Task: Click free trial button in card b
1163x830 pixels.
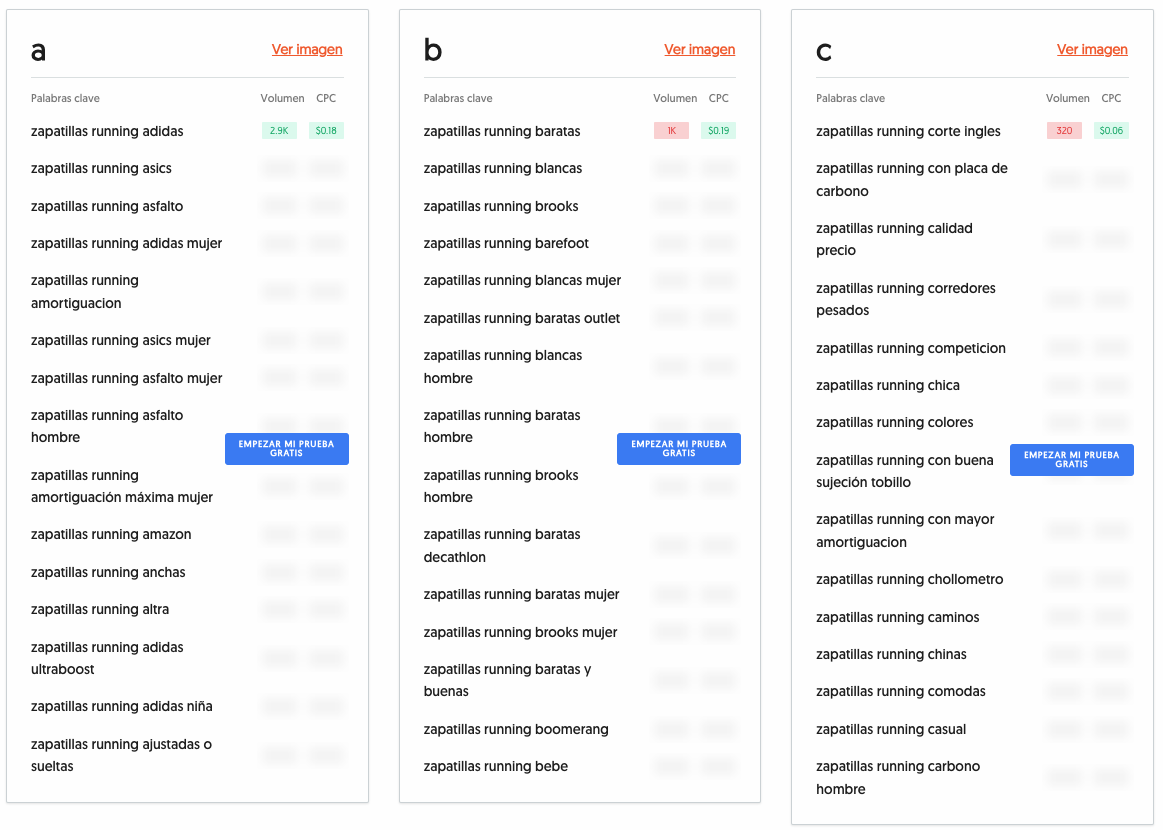Action: pos(679,449)
